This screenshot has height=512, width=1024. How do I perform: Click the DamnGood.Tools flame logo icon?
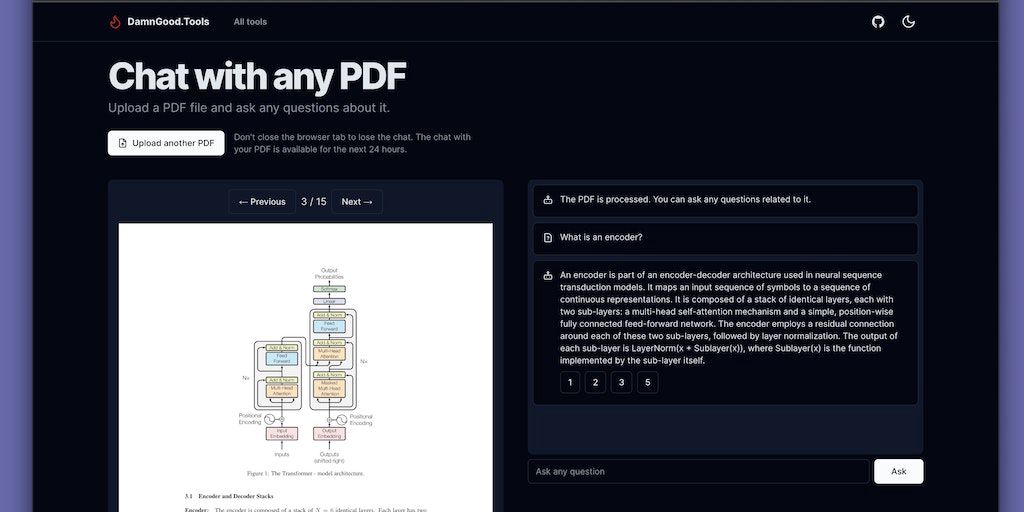pyautogui.click(x=115, y=22)
